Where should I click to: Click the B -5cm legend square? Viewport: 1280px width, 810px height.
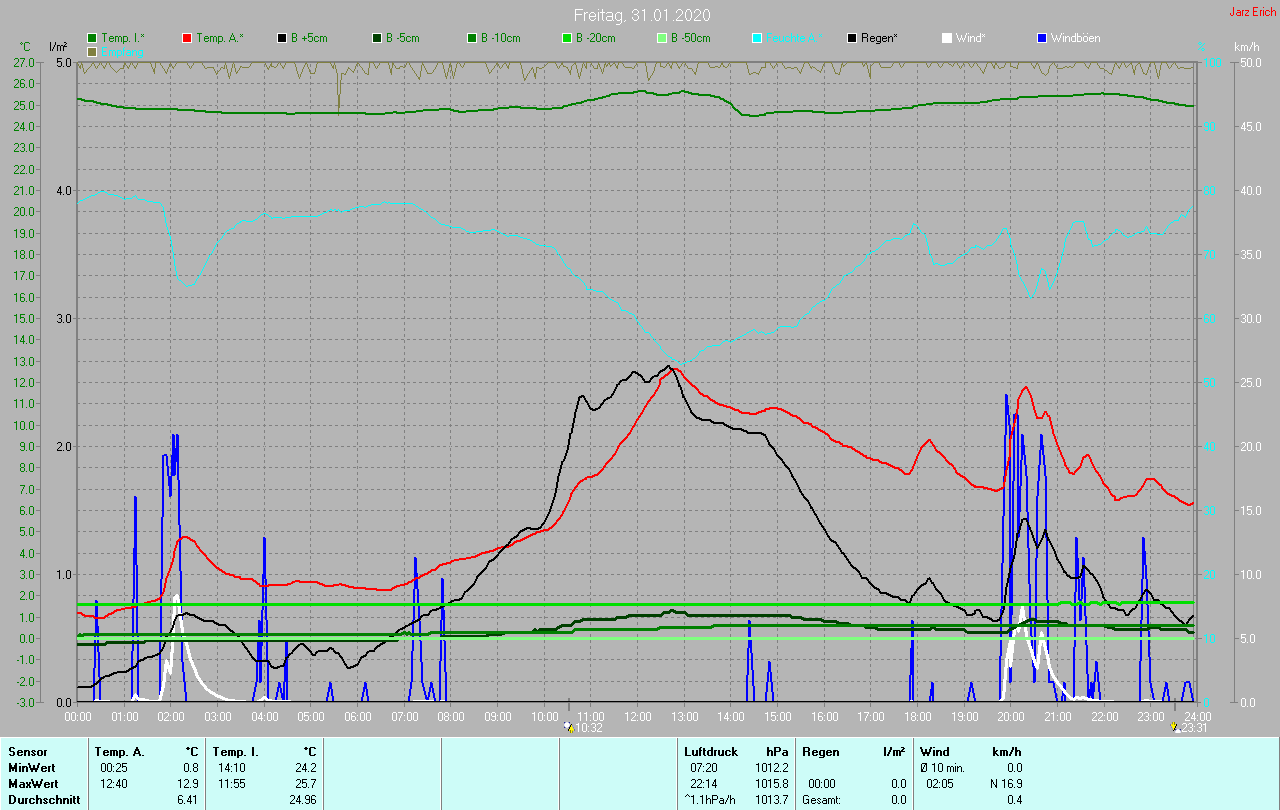tap(377, 38)
